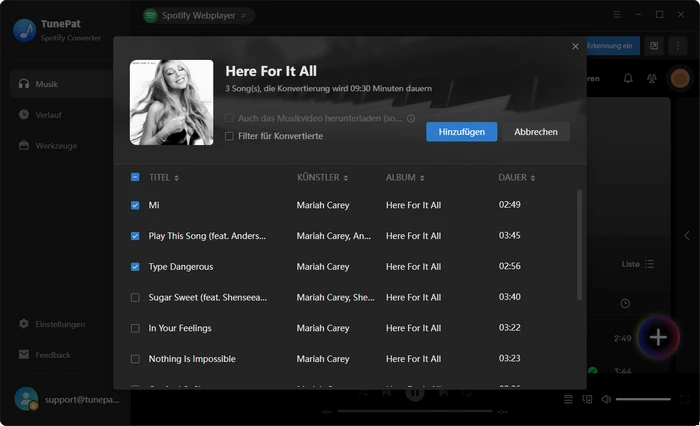Click the song title Type Dangerous
The width and height of the screenshot is (700, 426).
181,267
